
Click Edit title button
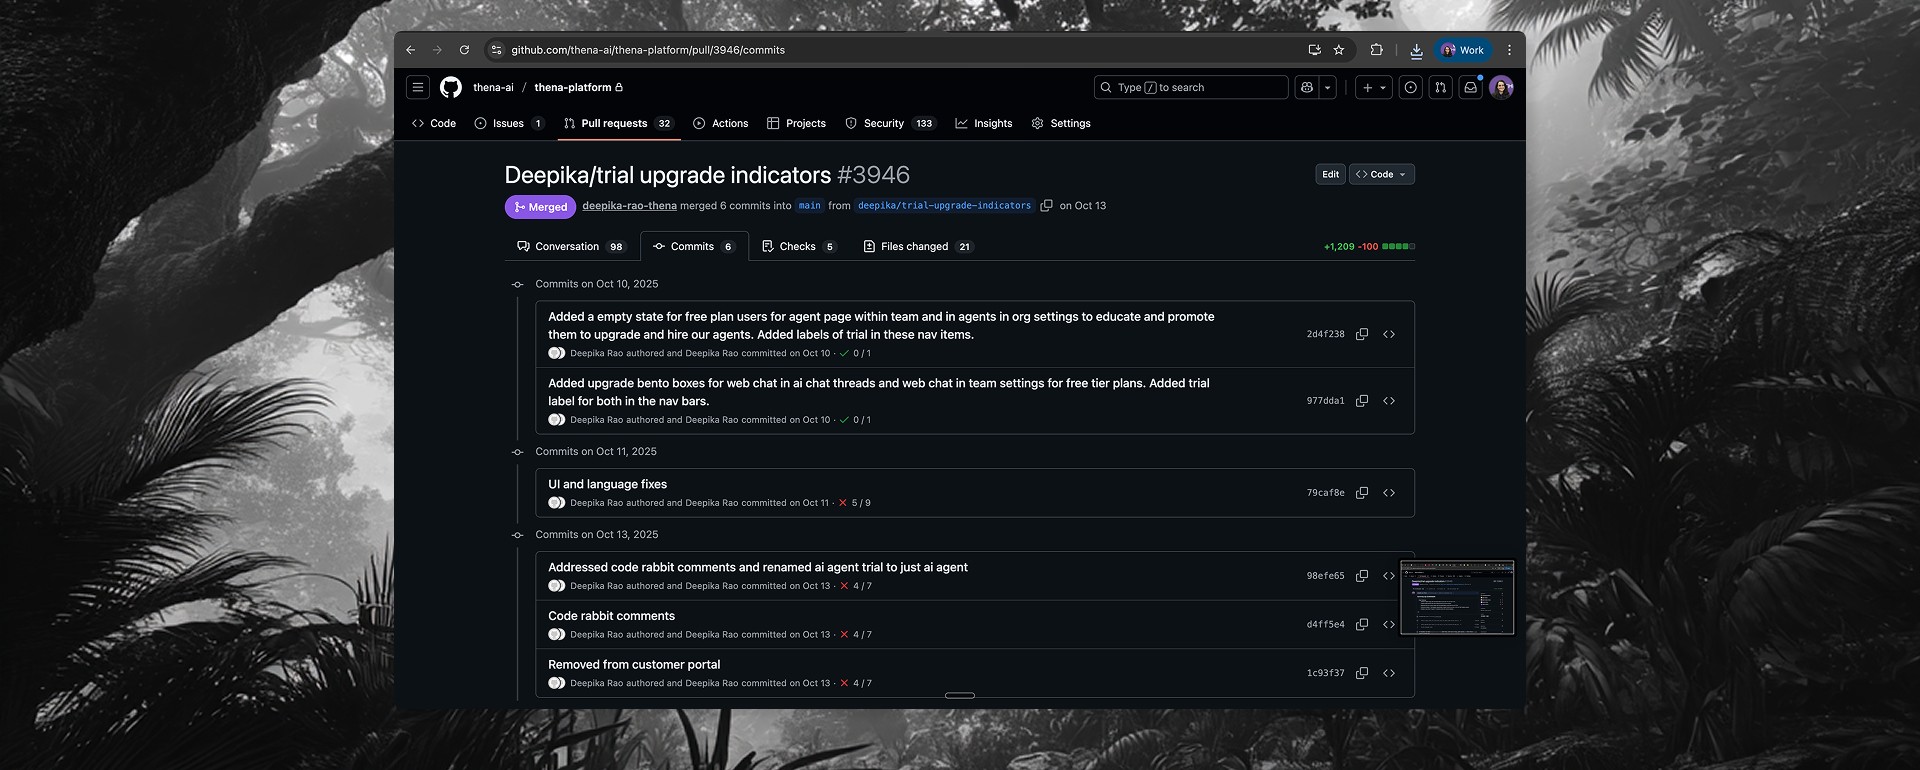pyautogui.click(x=1330, y=174)
